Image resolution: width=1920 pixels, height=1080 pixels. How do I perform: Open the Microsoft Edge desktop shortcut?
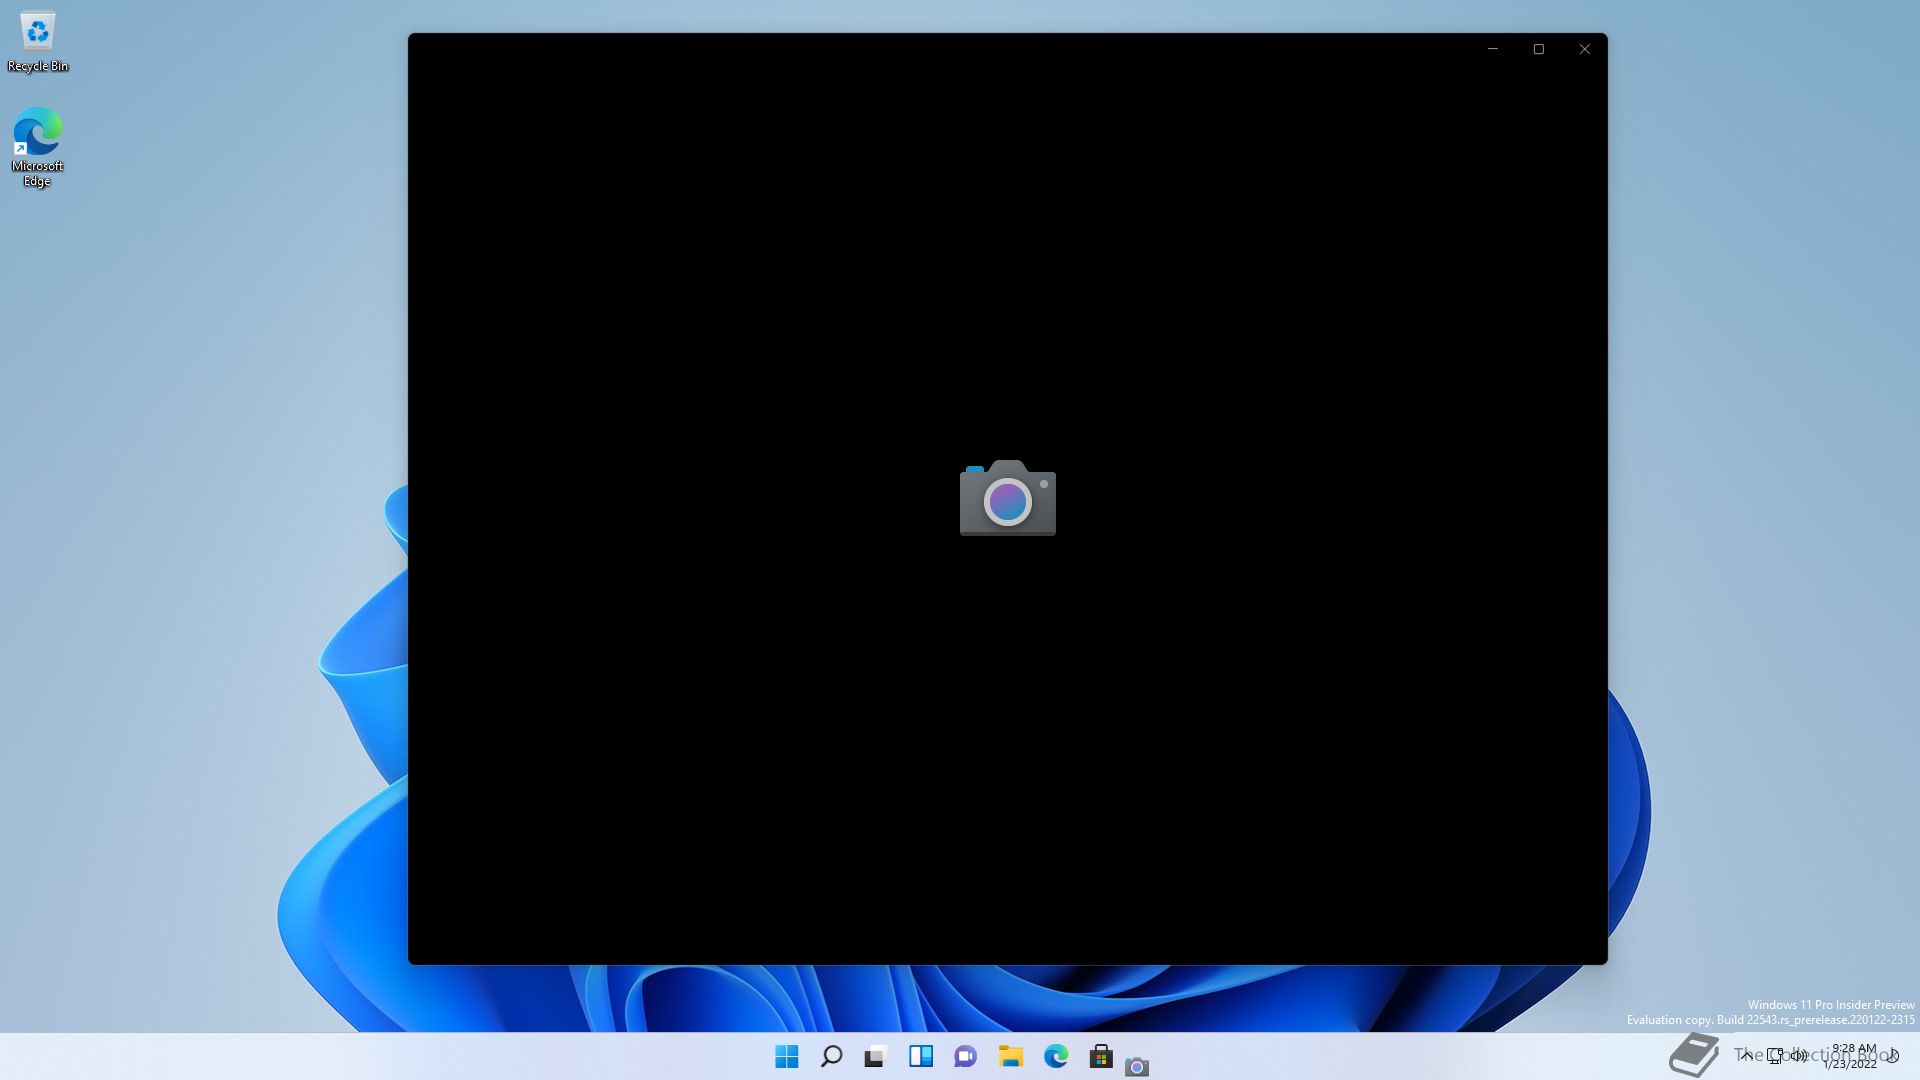37,146
